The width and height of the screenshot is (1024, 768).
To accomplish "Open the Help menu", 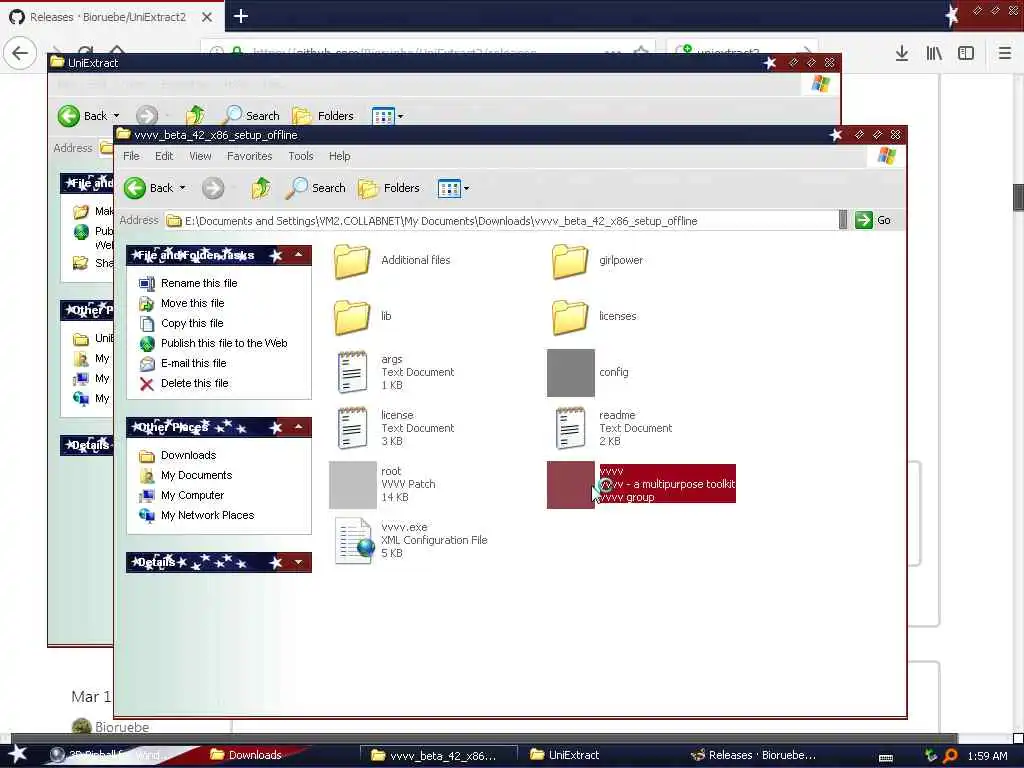I will [x=339, y=156].
